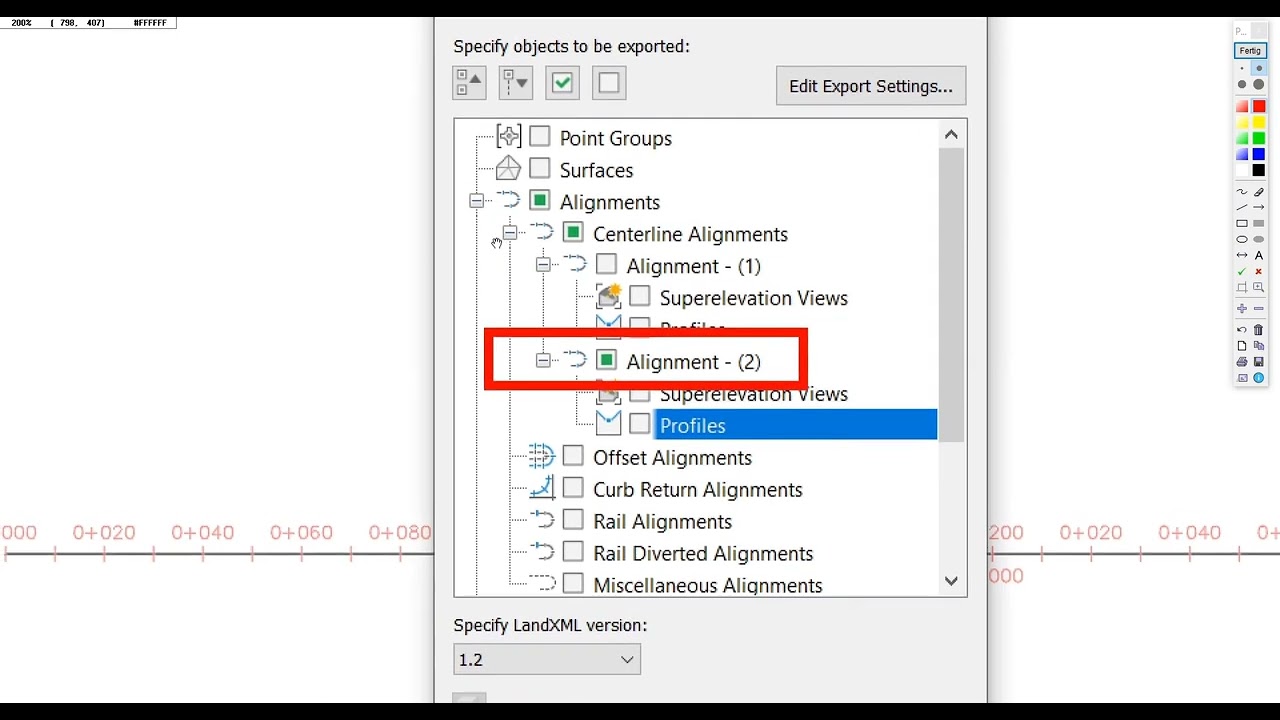Select the text 'A' annotation tool

(1259, 255)
